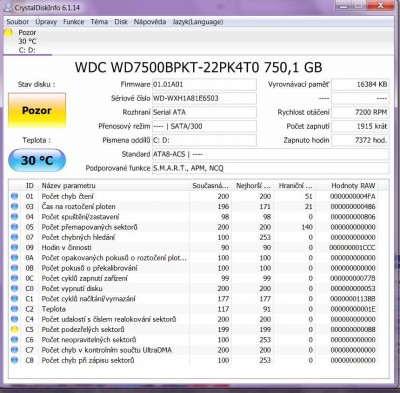The height and width of the screenshot is (393, 400).
Task: Click the CrystalDiskInfo title bar icon
Action: 8,7
